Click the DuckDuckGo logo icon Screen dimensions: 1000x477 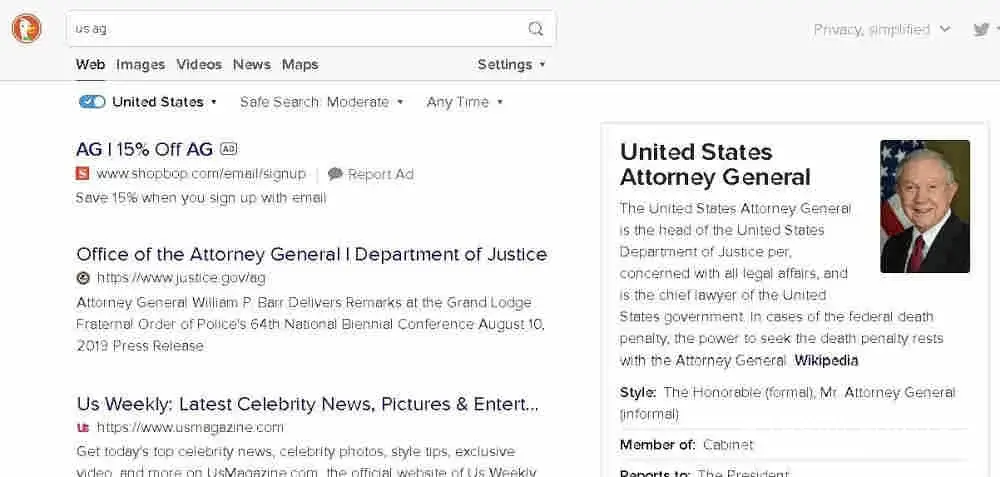pyautogui.click(x=27, y=29)
